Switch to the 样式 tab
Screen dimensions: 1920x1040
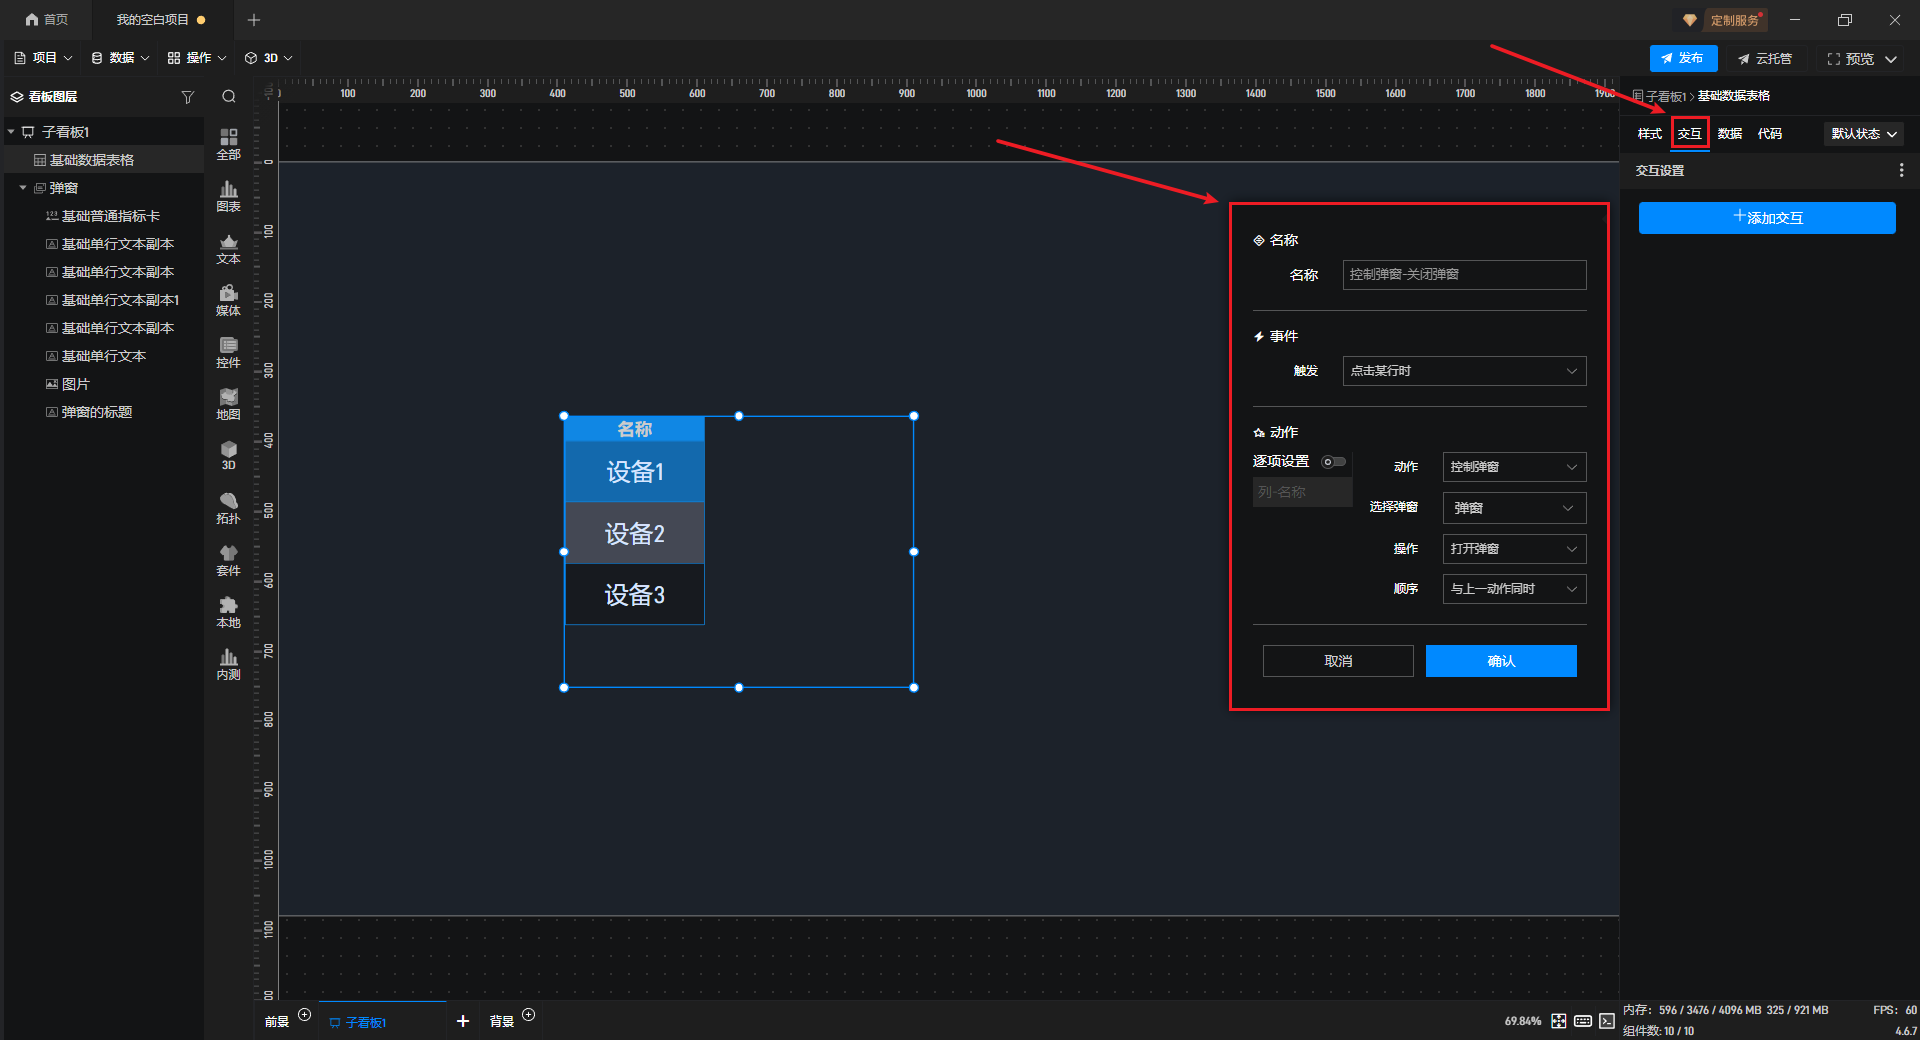click(1649, 134)
